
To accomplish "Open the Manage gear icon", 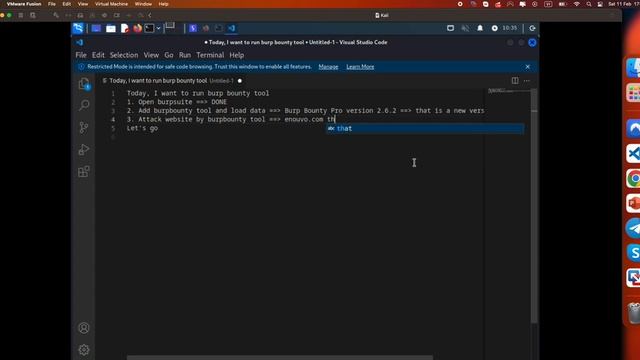I will [84, 350].
